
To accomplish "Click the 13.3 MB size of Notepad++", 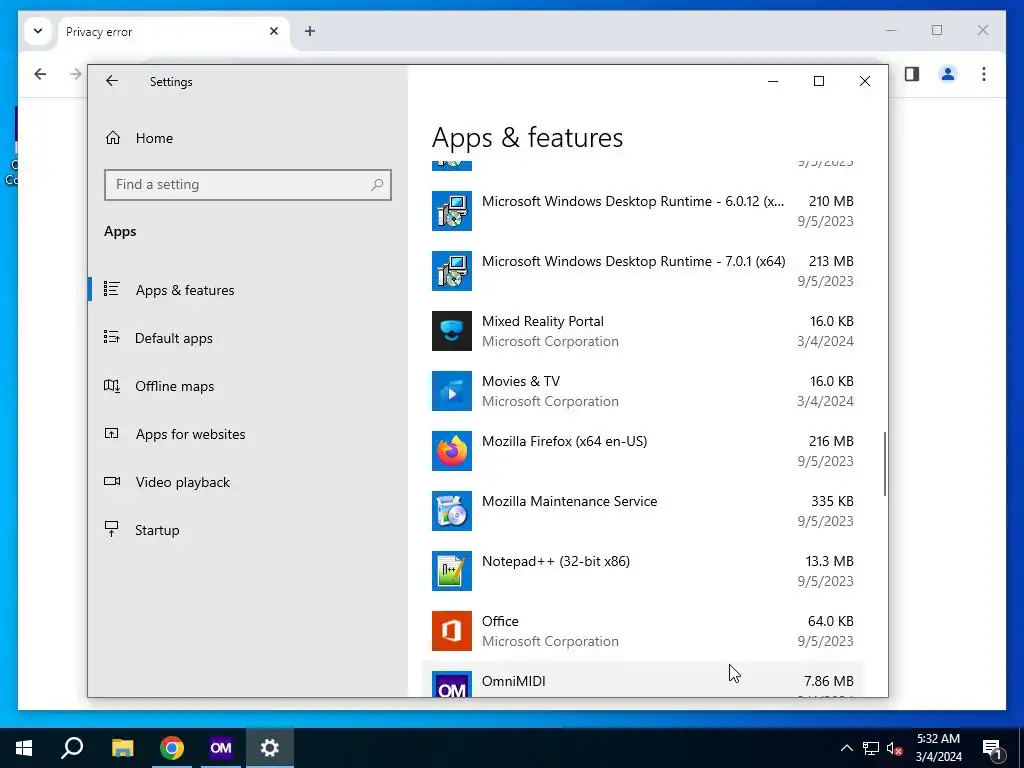I will point(829,562).
